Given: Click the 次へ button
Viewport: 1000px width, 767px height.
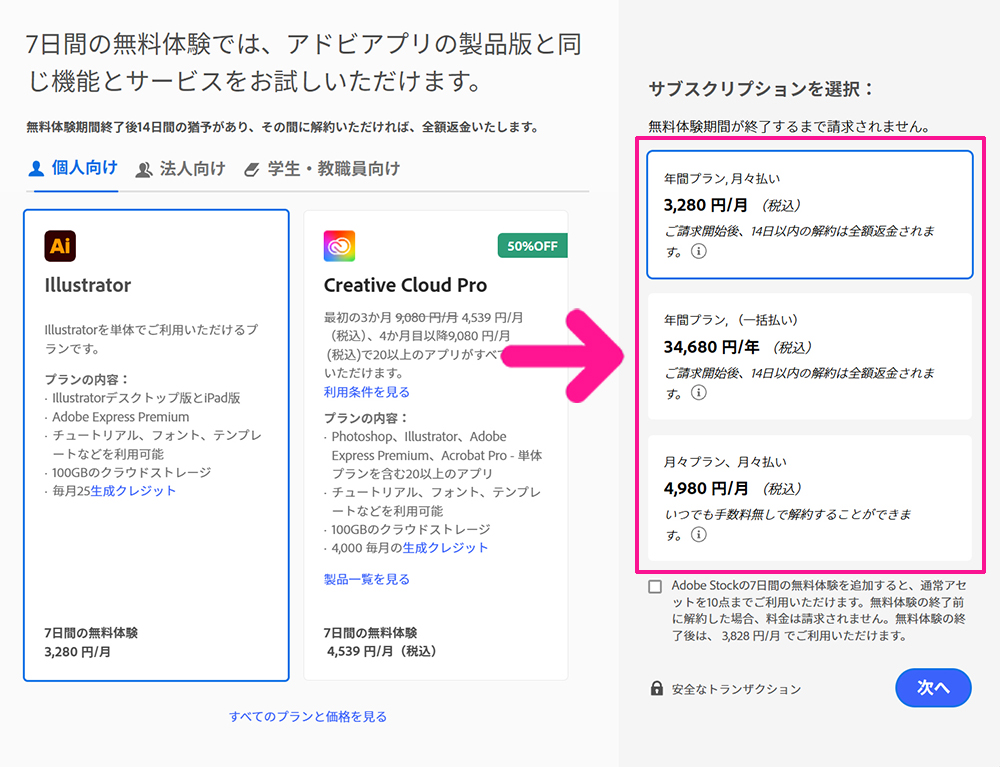Looking at the screenshot, I should (x=933, y=688).
